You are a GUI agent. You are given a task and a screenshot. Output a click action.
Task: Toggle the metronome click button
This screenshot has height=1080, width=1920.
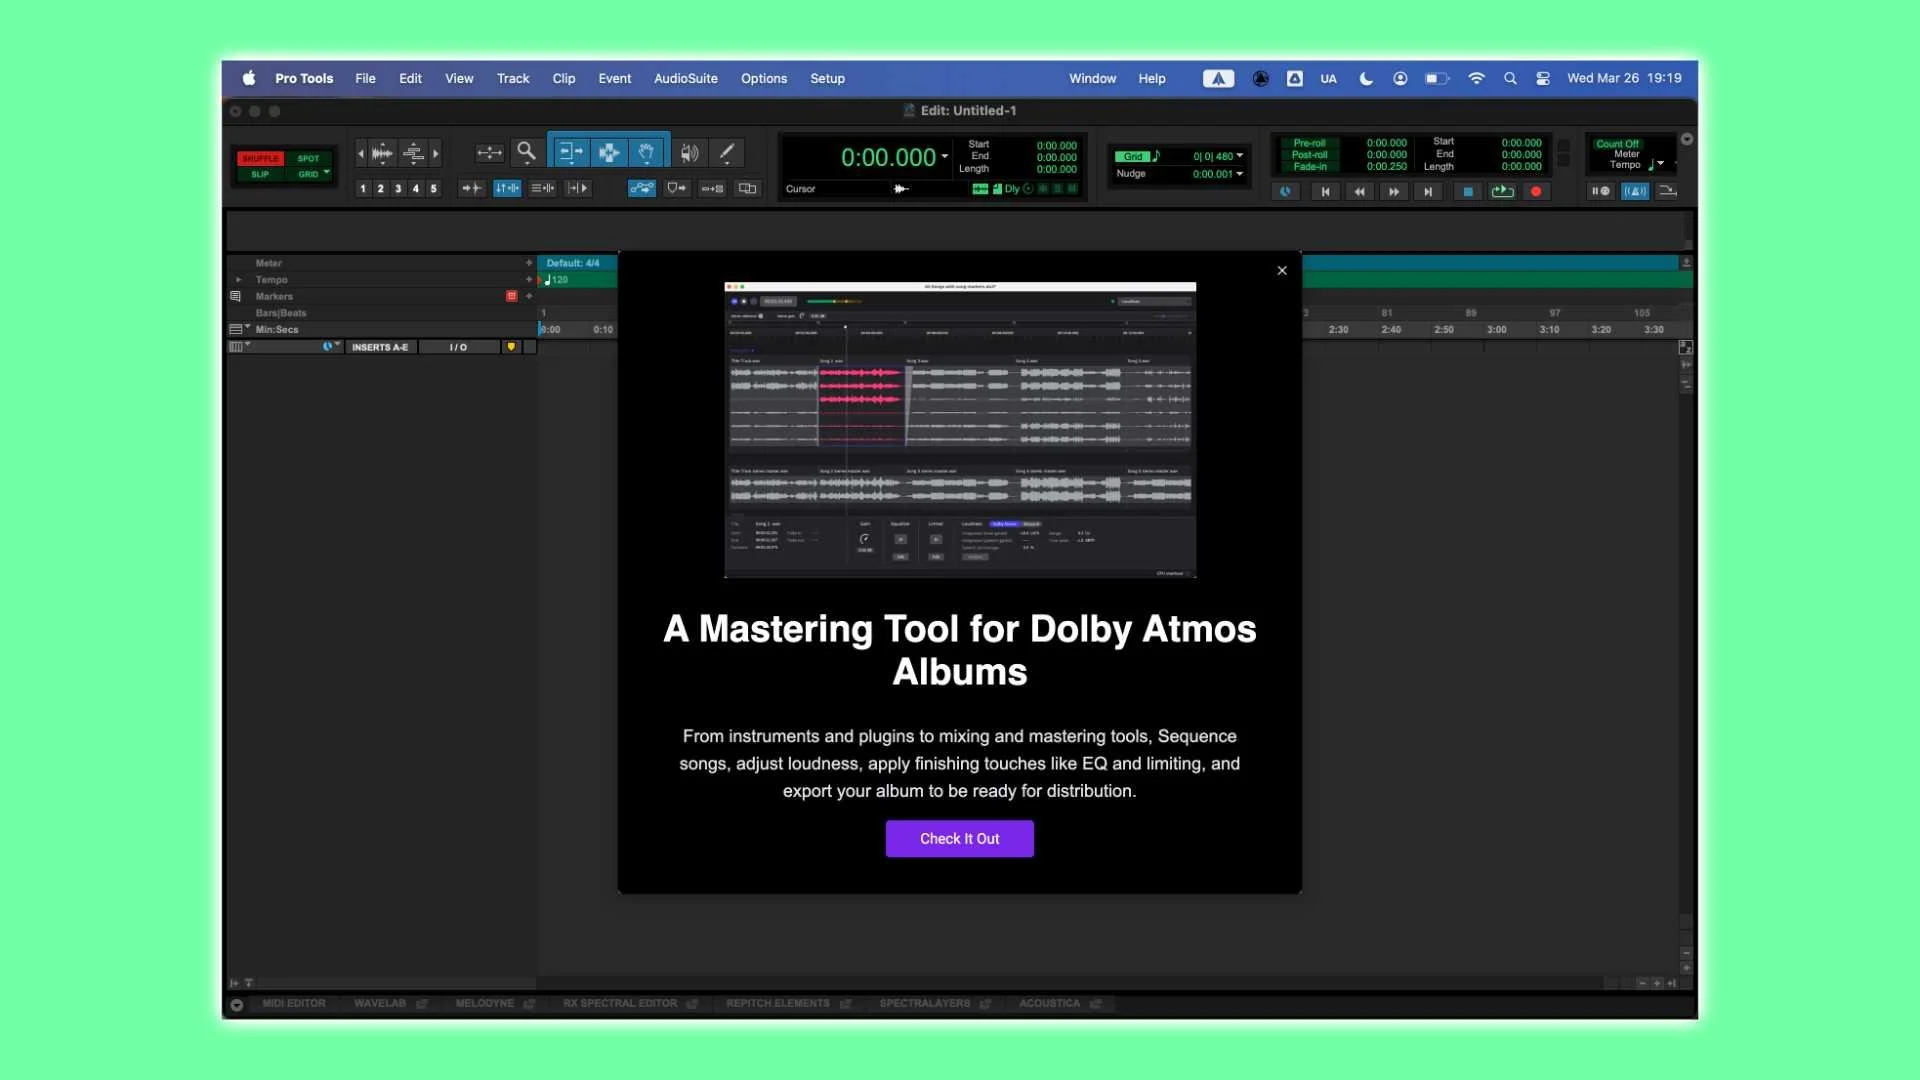tap(1635, 191)
